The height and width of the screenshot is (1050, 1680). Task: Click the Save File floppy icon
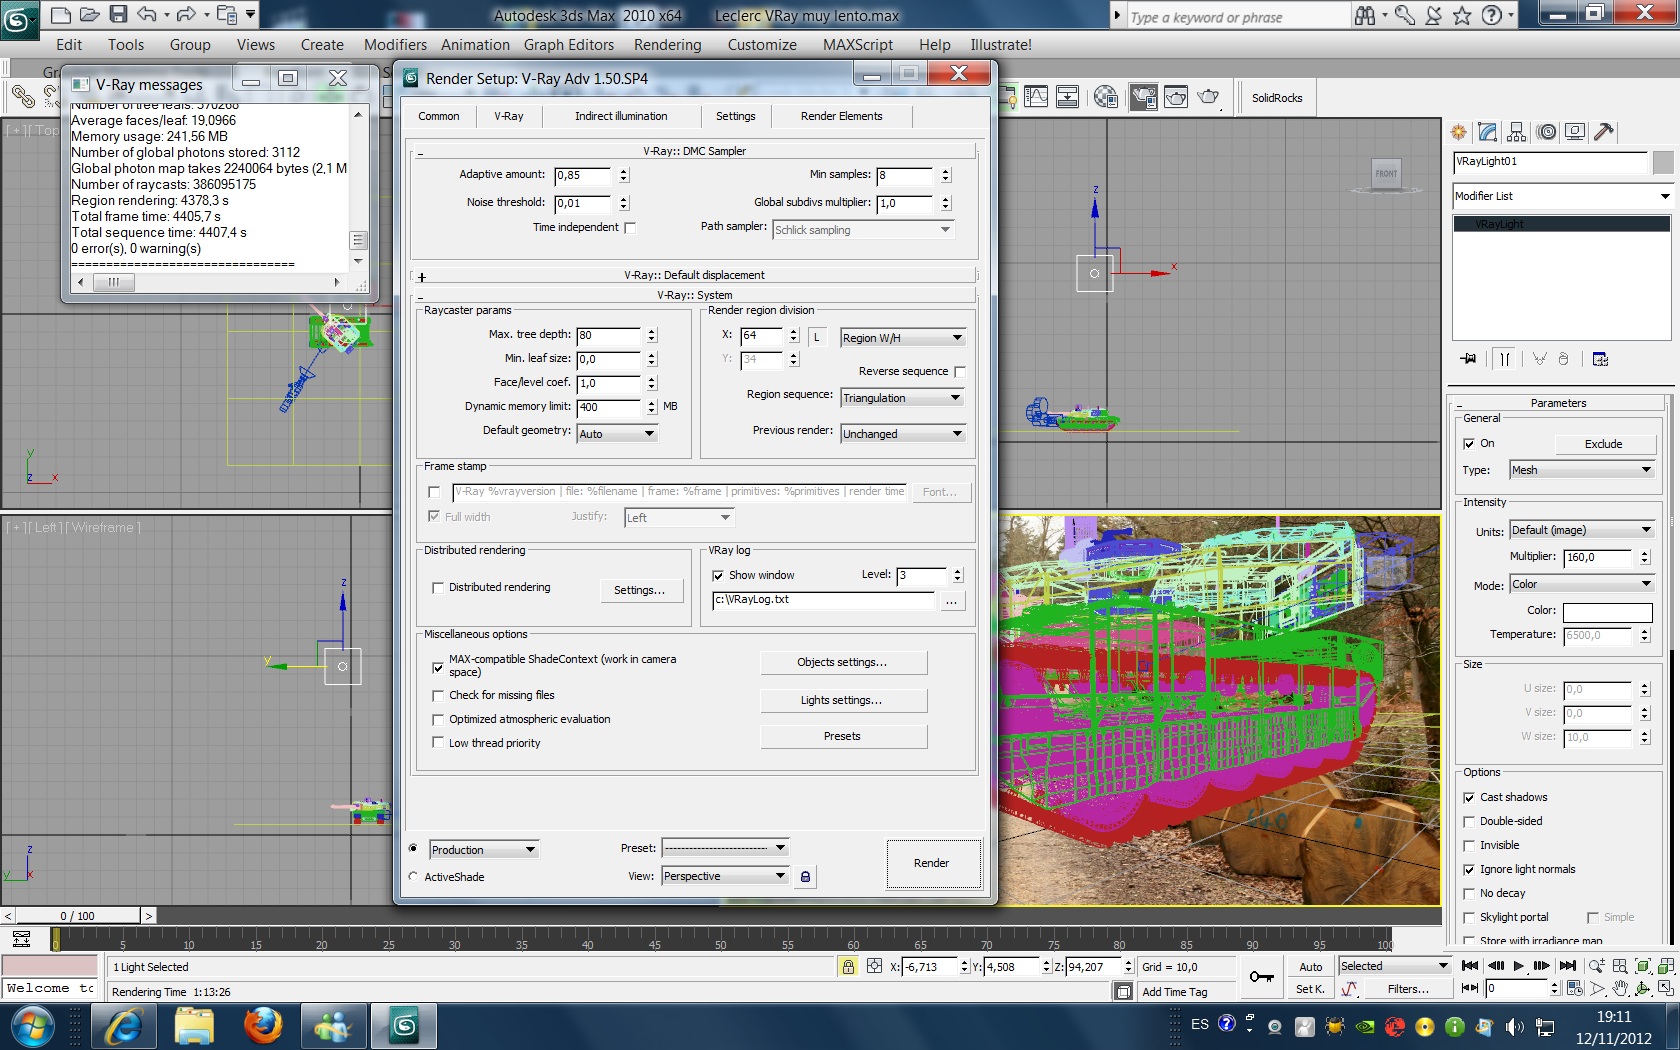118,15
